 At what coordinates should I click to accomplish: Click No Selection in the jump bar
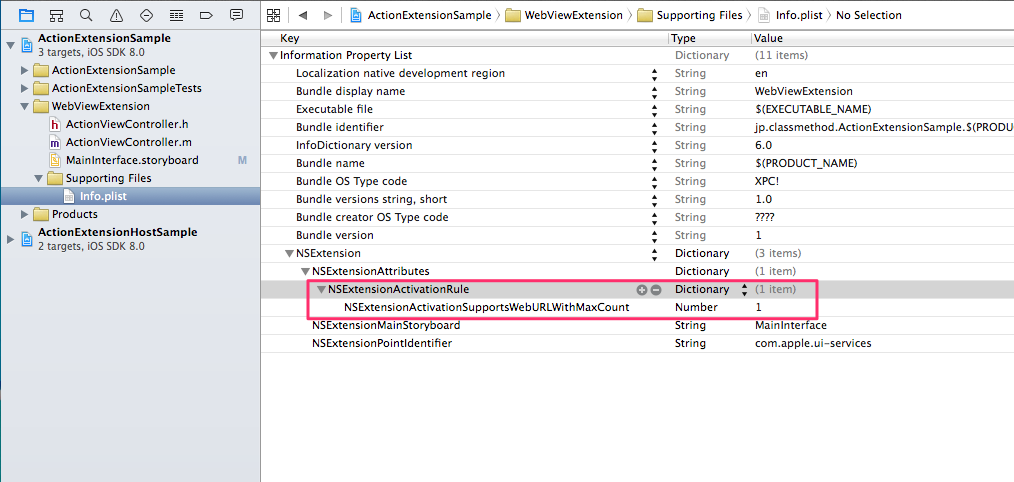pos(868,15)
